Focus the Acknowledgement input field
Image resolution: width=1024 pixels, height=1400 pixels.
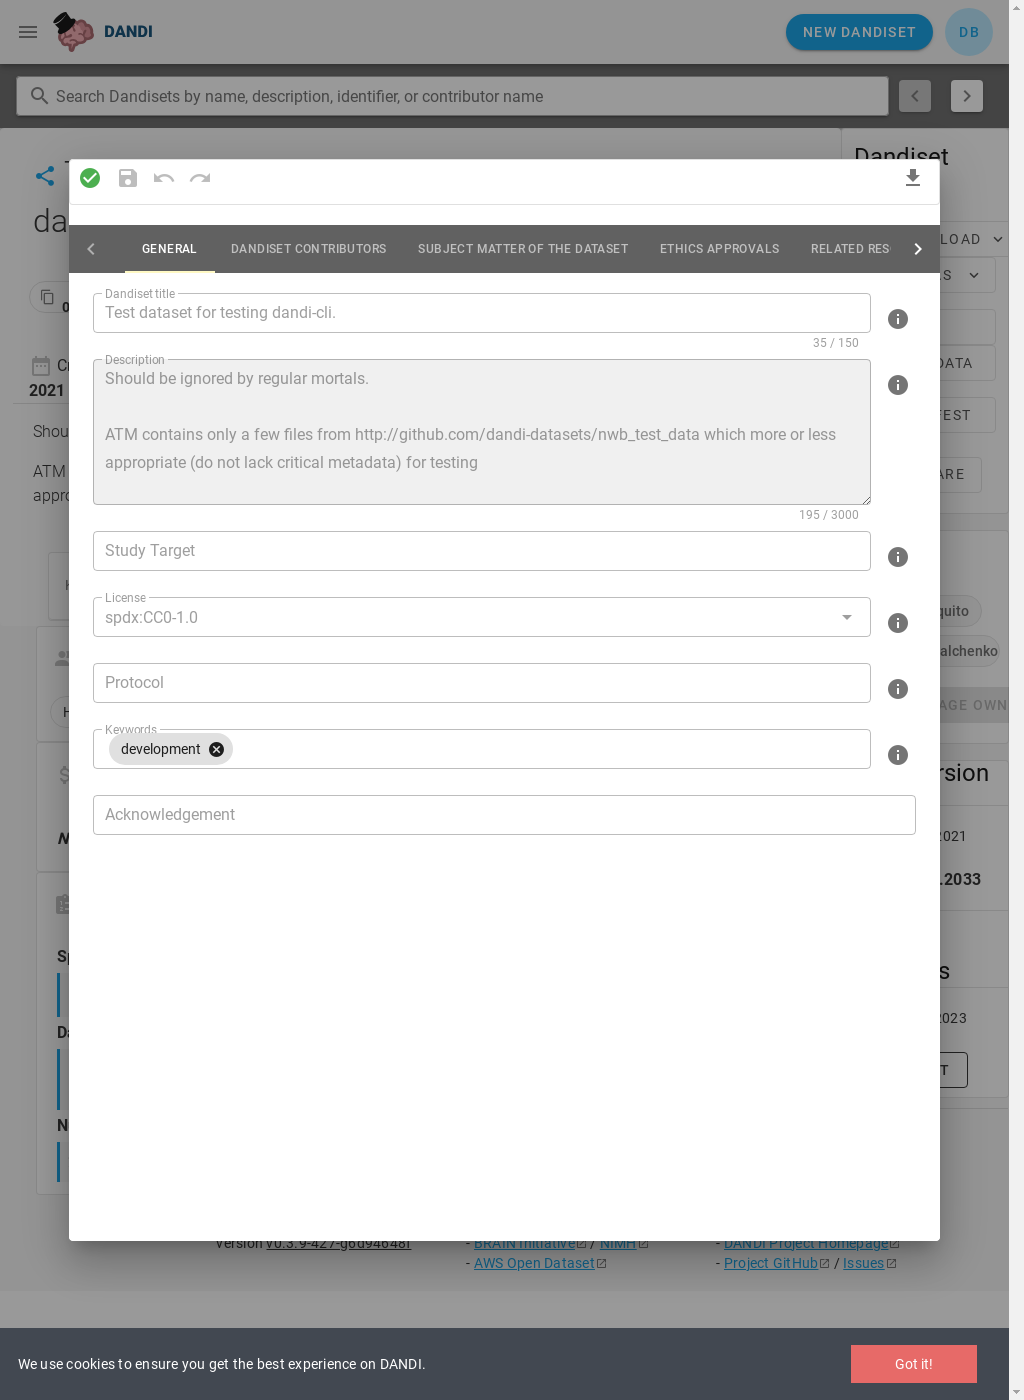[x=504, y=815]
